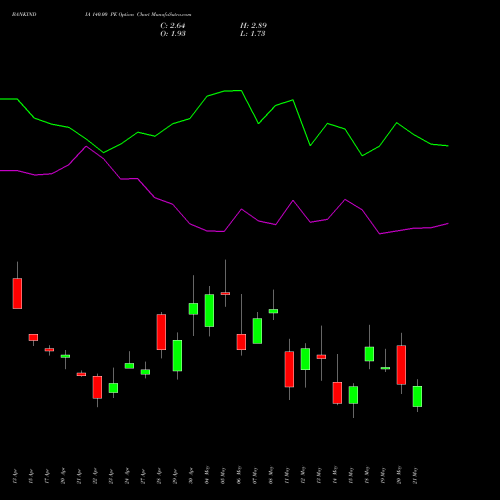Screen dimensions: 500x500
Task: Click the tall green candlestick for 04 May
Action: click(209, 310)
